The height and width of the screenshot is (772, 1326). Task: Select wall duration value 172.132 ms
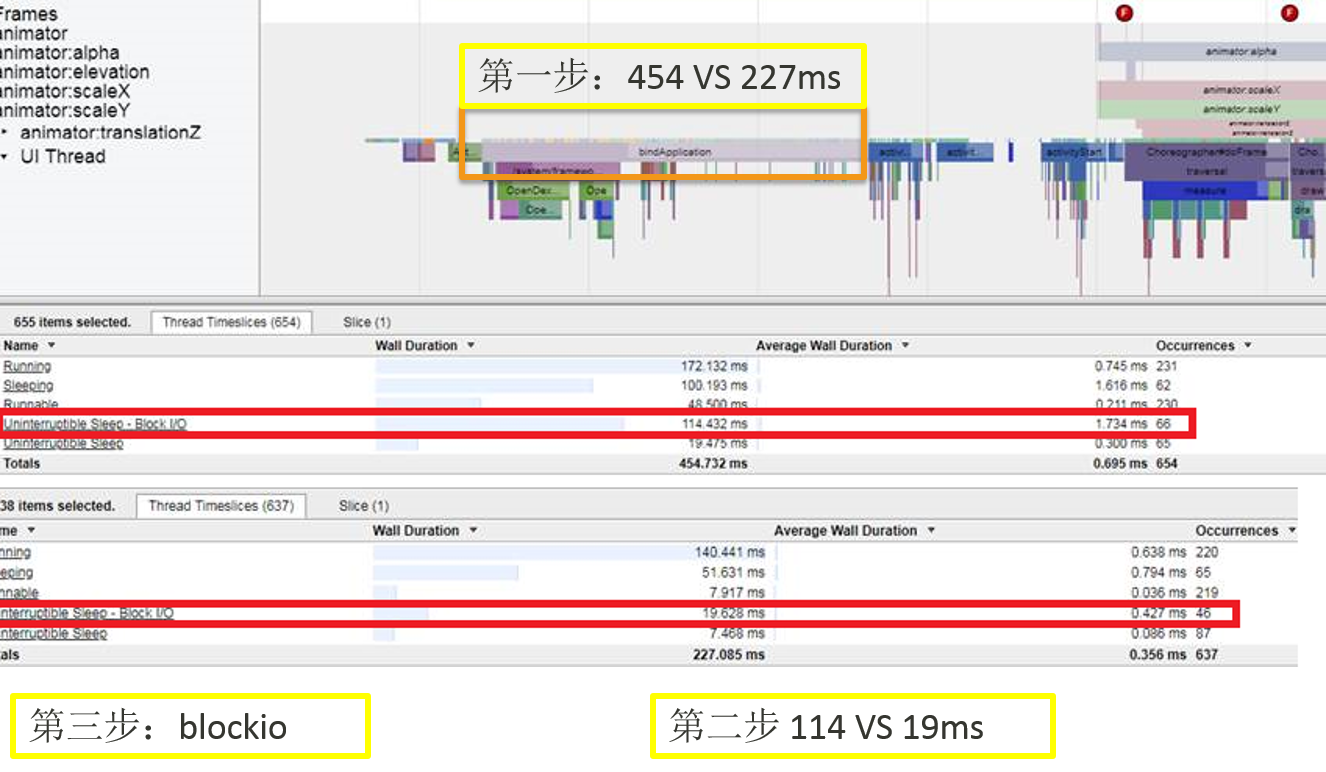714,366
